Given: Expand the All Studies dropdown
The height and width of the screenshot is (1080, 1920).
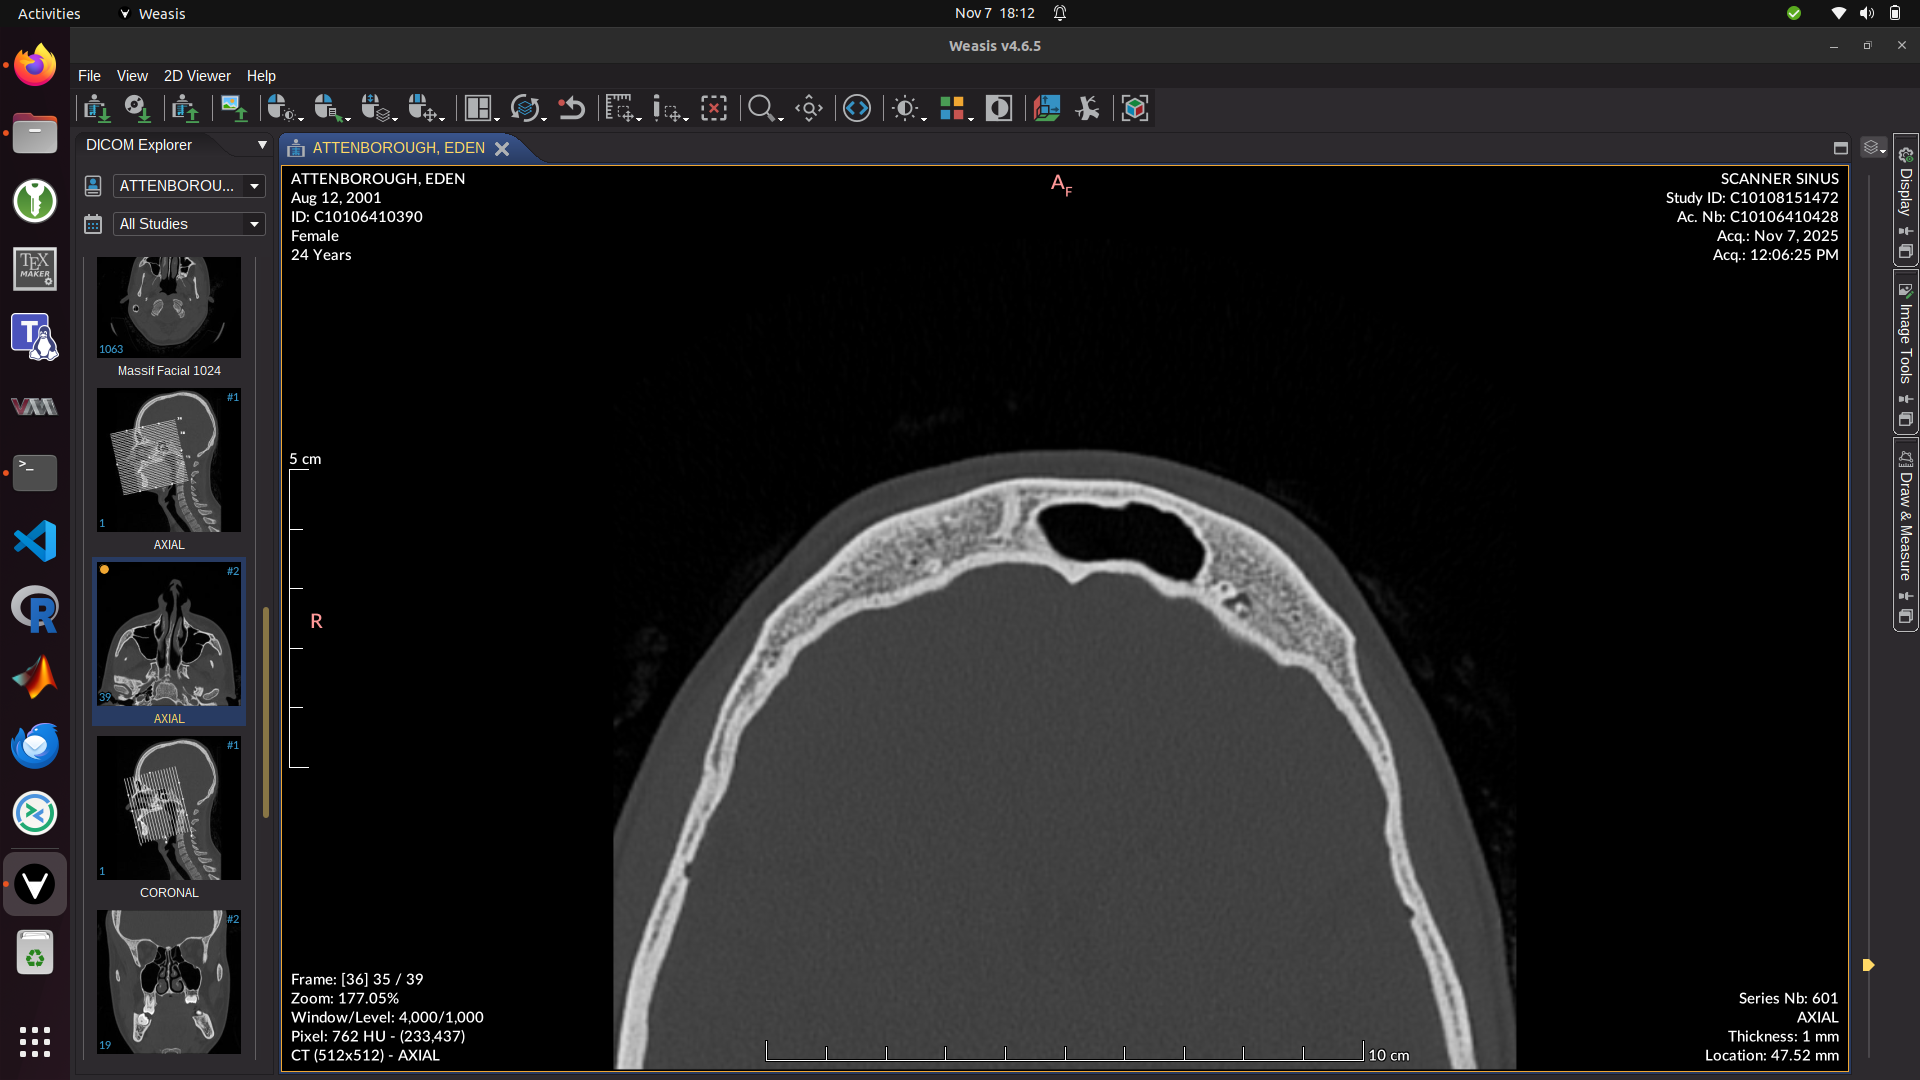Looking at the screenshot, I should pos(189,224).
